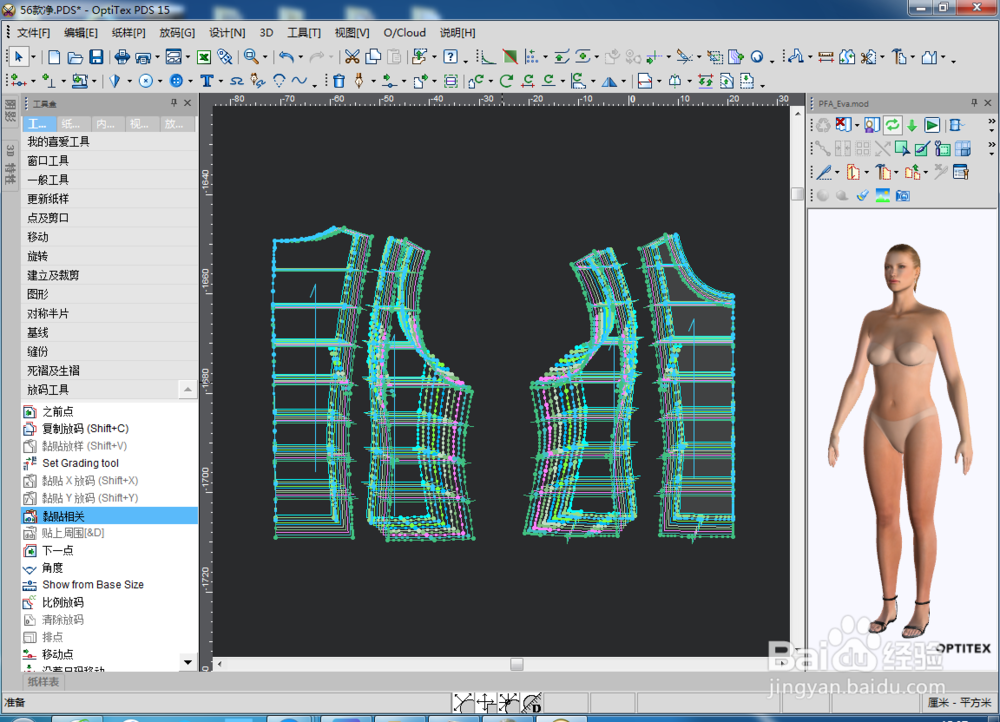
Task: Switch to the 纸样表 bottom tab
Action: 43,682
